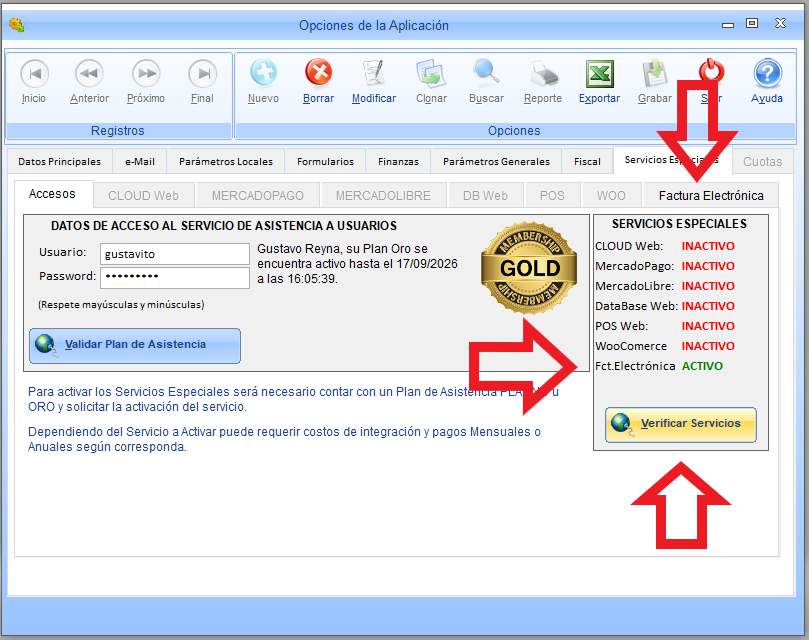Screen dimensions: 809x640
Task: Open the Ayuda help icon
Action: point(767,73)
